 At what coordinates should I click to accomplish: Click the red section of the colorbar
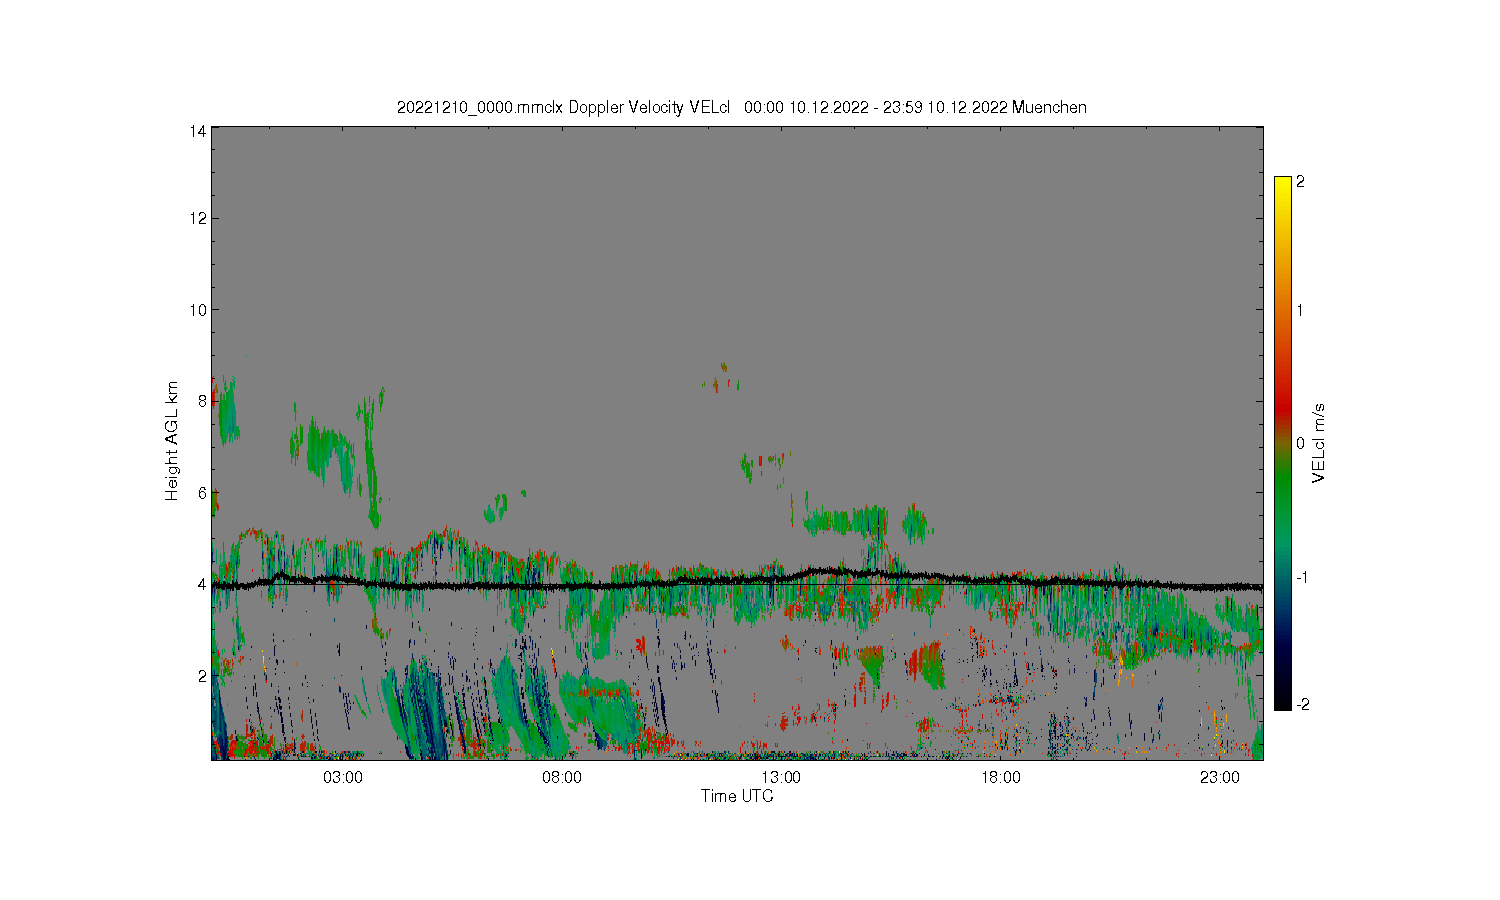pyautogui.click(x=1283, y=405)
